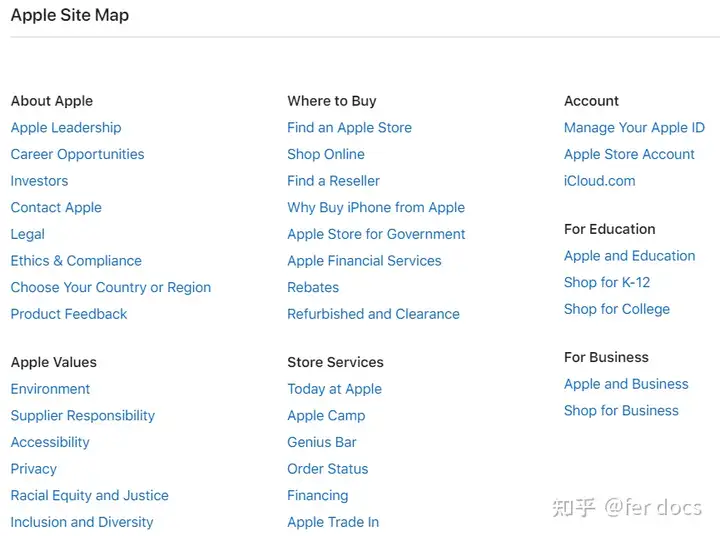Go to Apple and Business
720x536 pixels.
626,384
